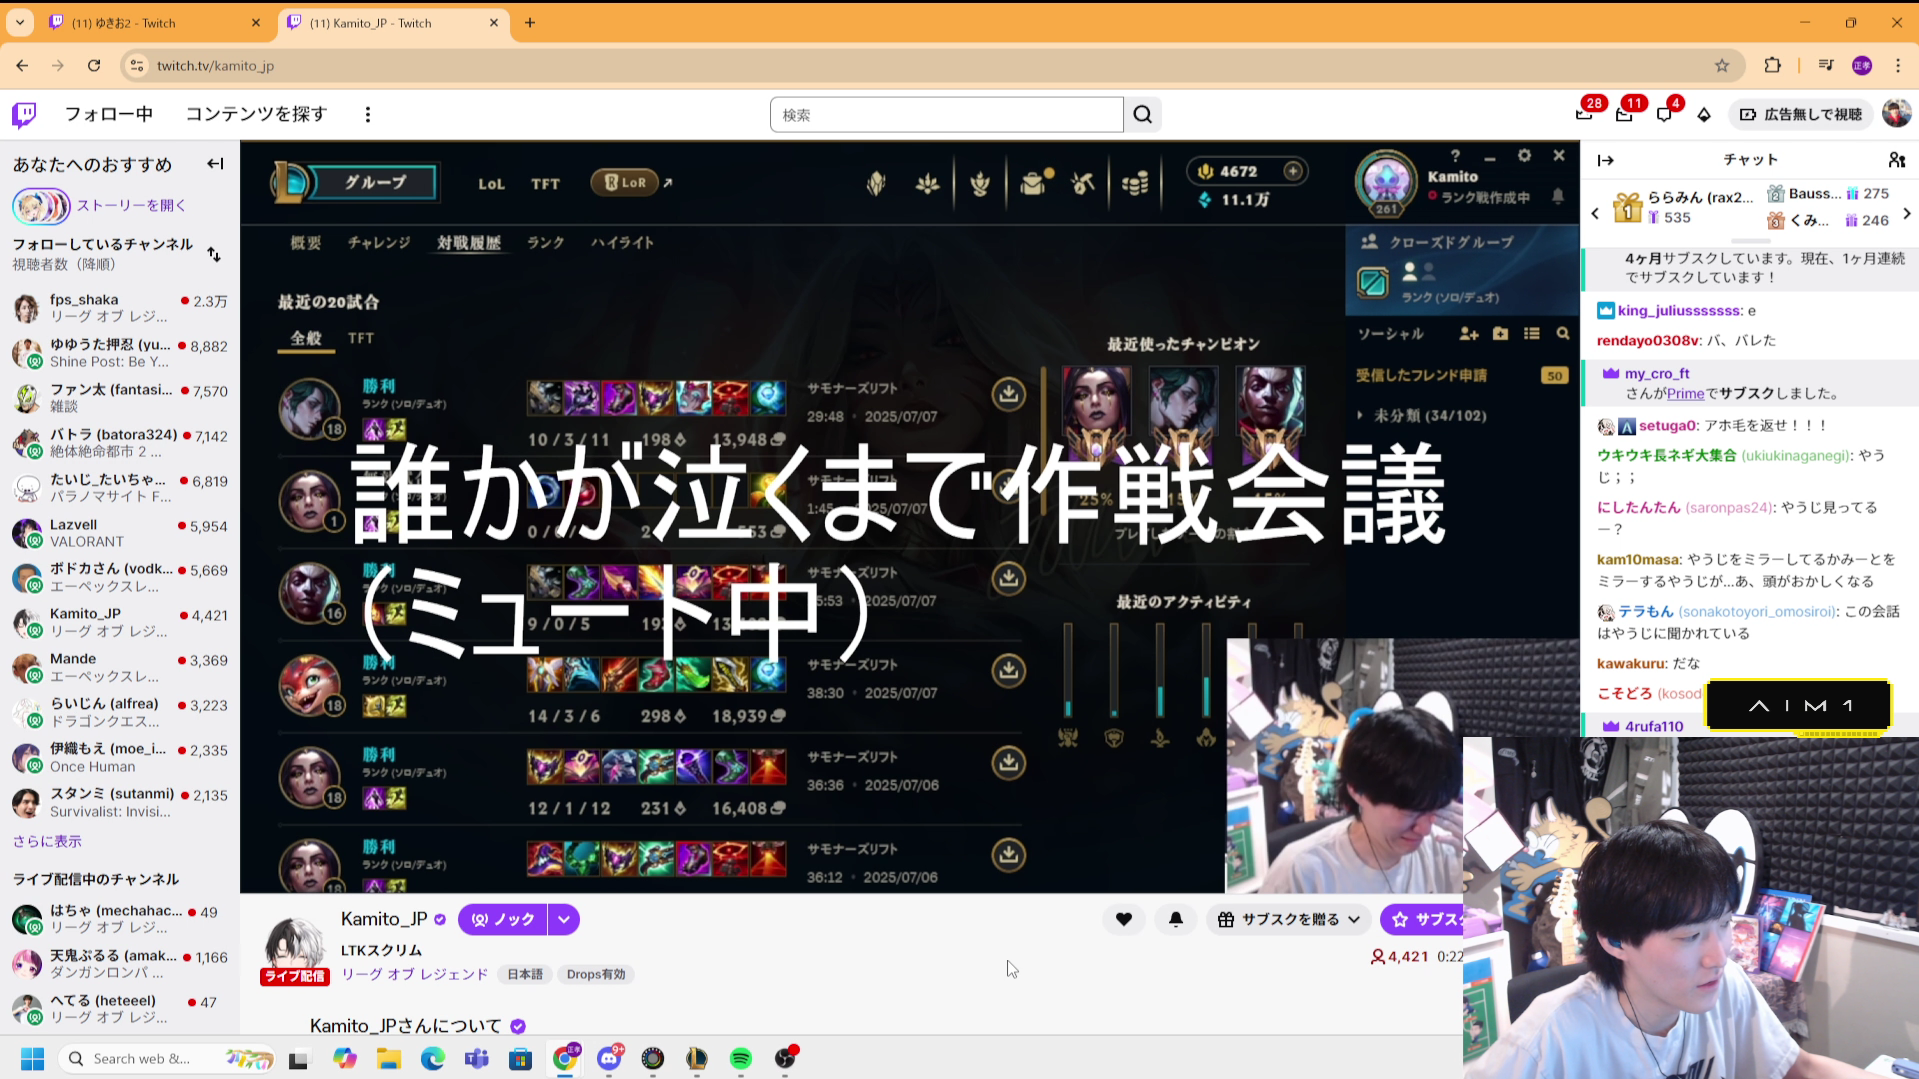Image resolution: width=1919 pixels, height=1079 pixels.
Task: Open the Chrome media control icon
Action: point(1826,66)
